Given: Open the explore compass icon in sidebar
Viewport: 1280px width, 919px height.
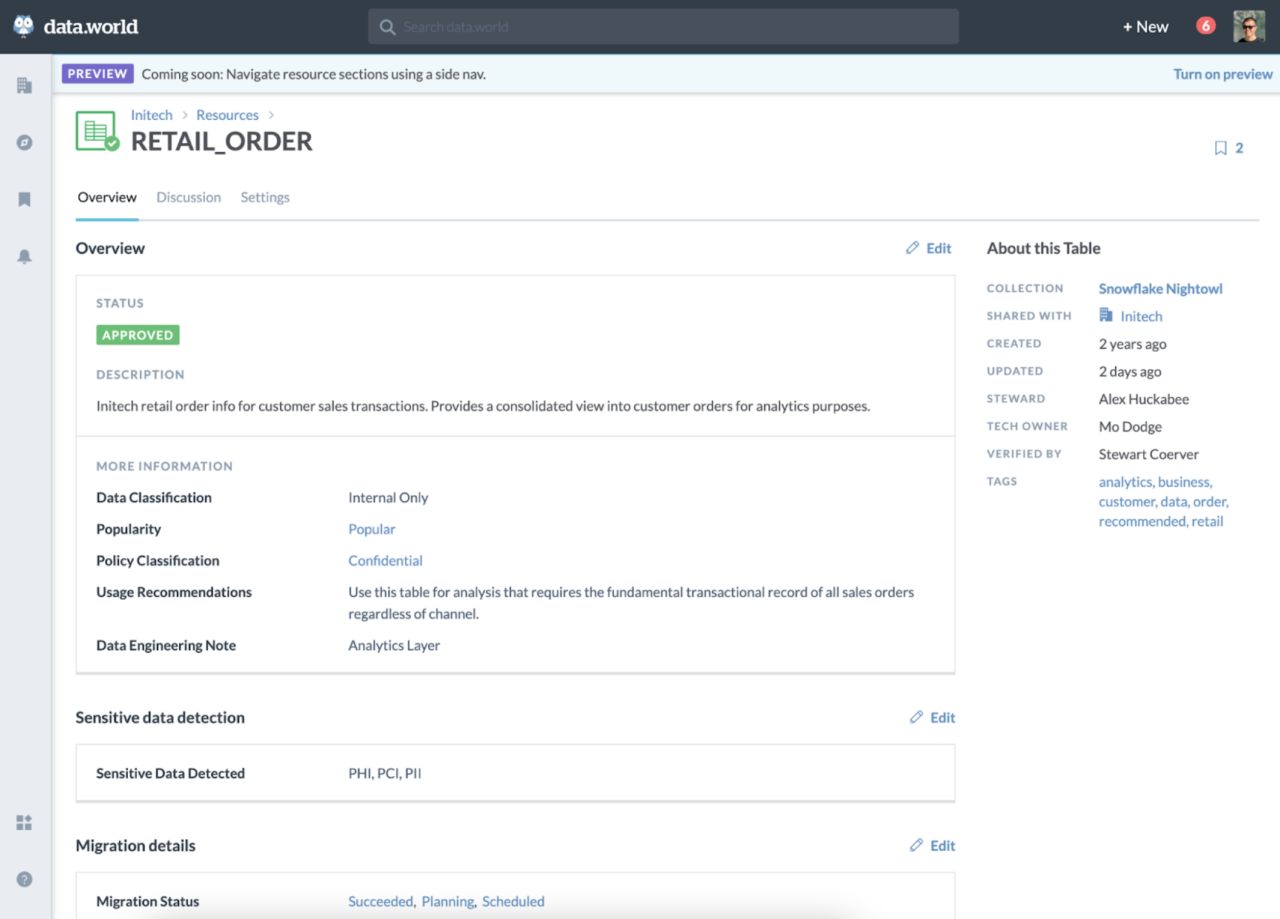Looking at the screenshot, I should [25, 143].
